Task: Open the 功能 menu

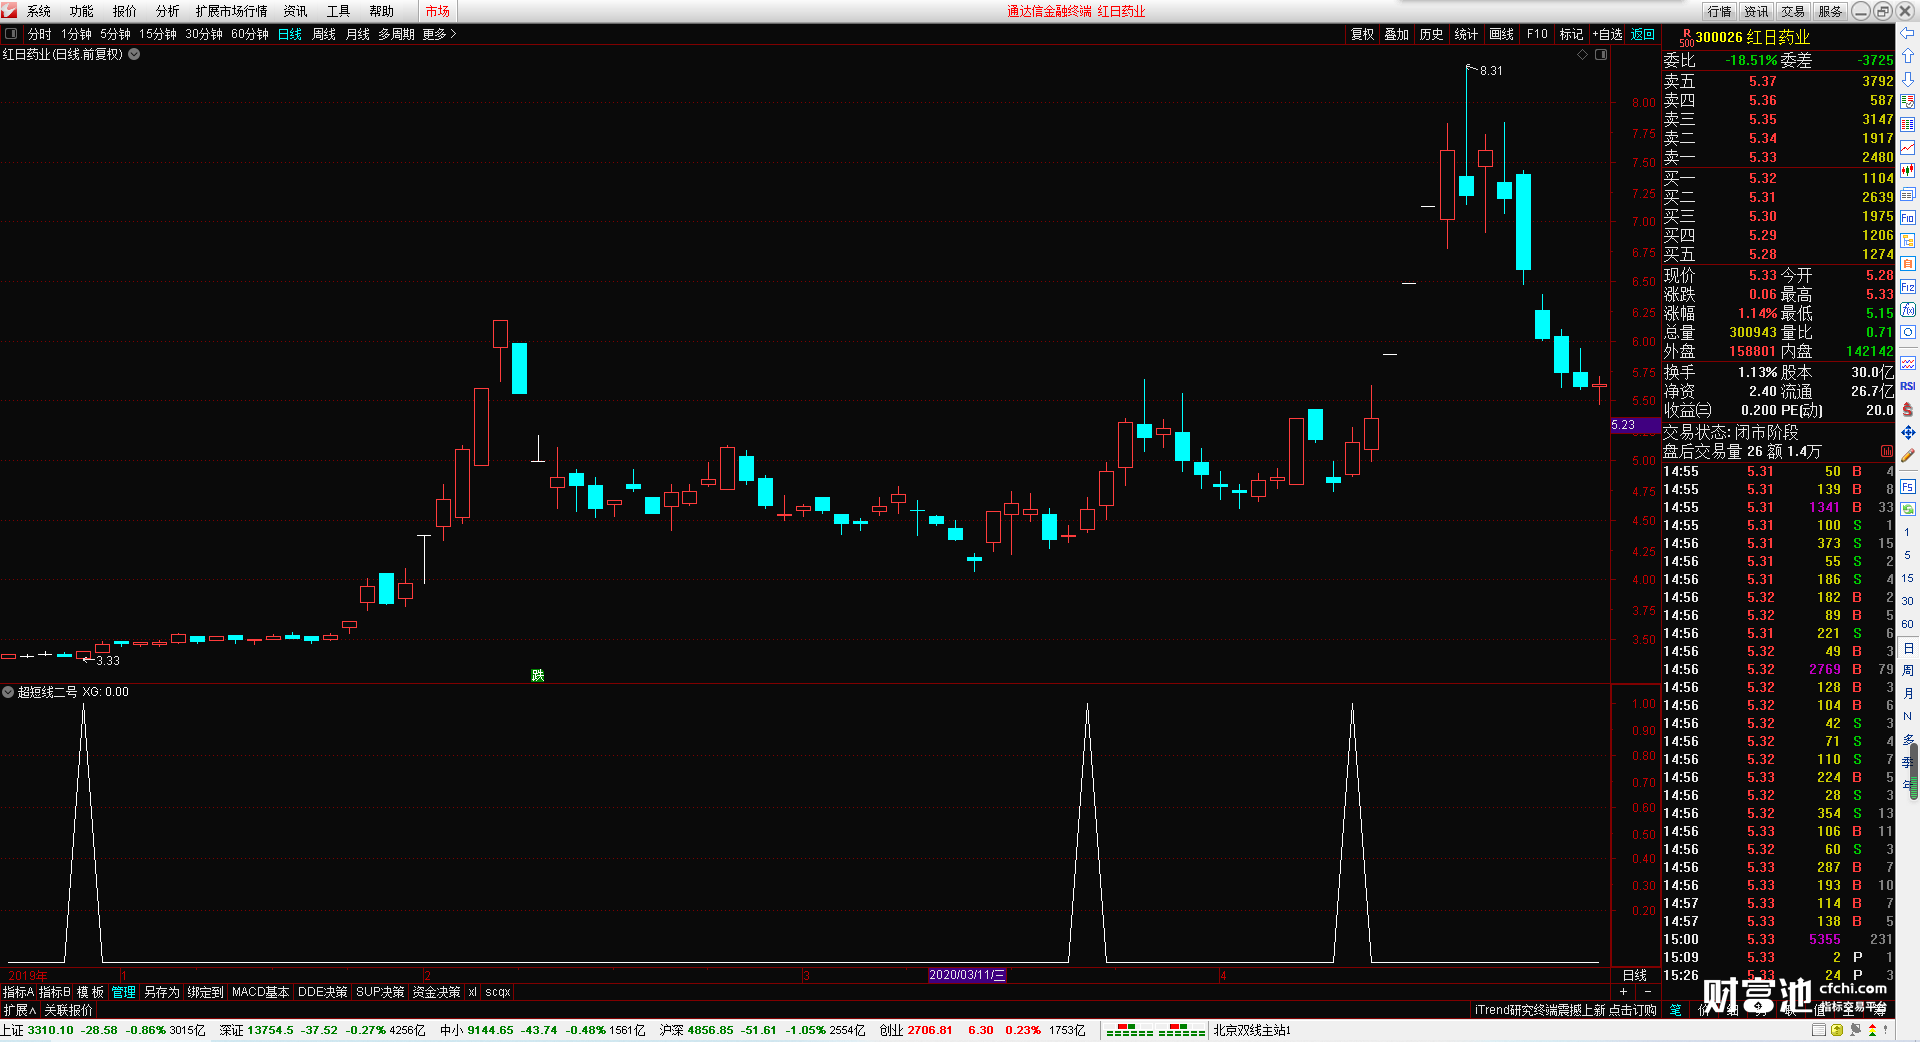Action: coord(82,11)
